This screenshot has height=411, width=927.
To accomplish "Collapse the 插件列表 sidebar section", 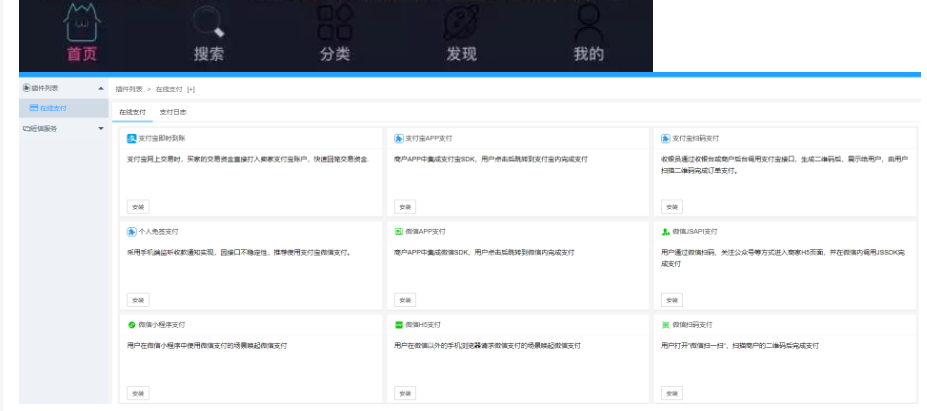I will pyautogui.click(x=100, y=89).
